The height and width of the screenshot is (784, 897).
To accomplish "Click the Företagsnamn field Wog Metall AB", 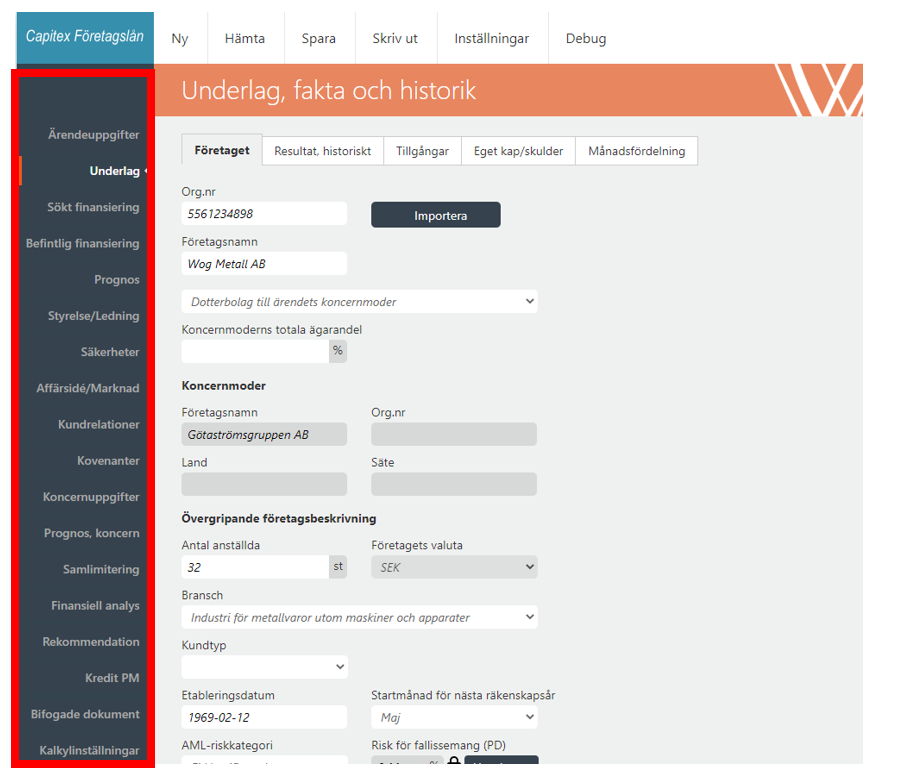I will (264, 264).
